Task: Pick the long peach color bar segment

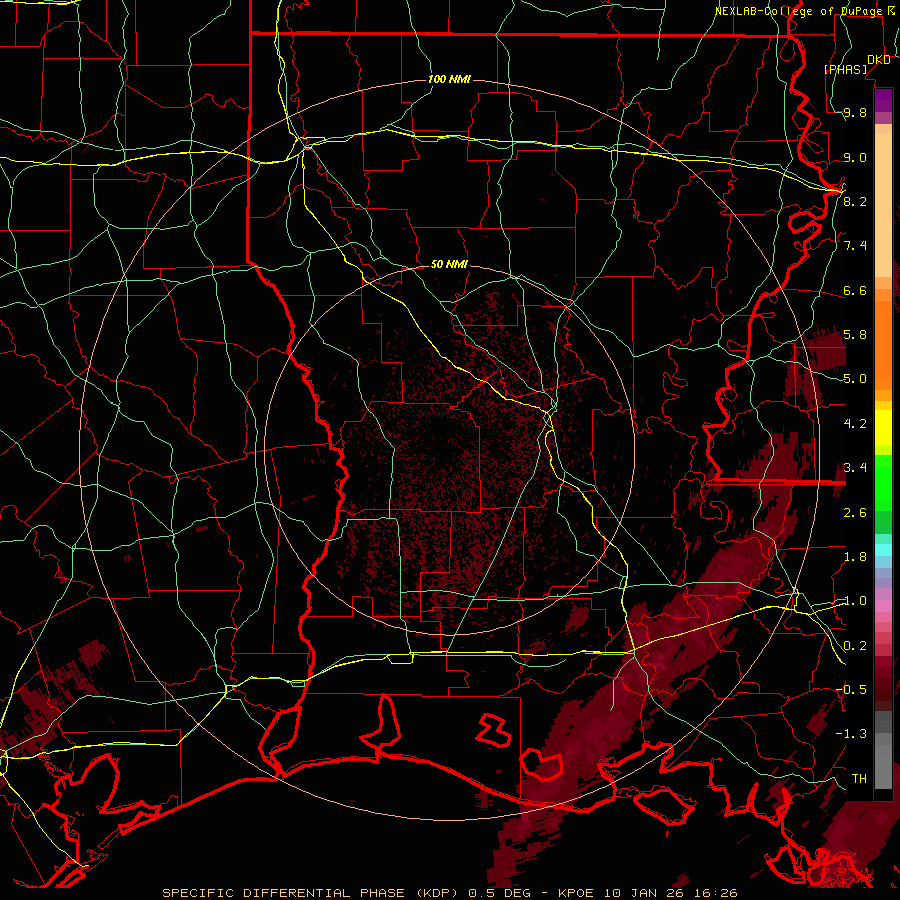Action: [x=883, y=205]
